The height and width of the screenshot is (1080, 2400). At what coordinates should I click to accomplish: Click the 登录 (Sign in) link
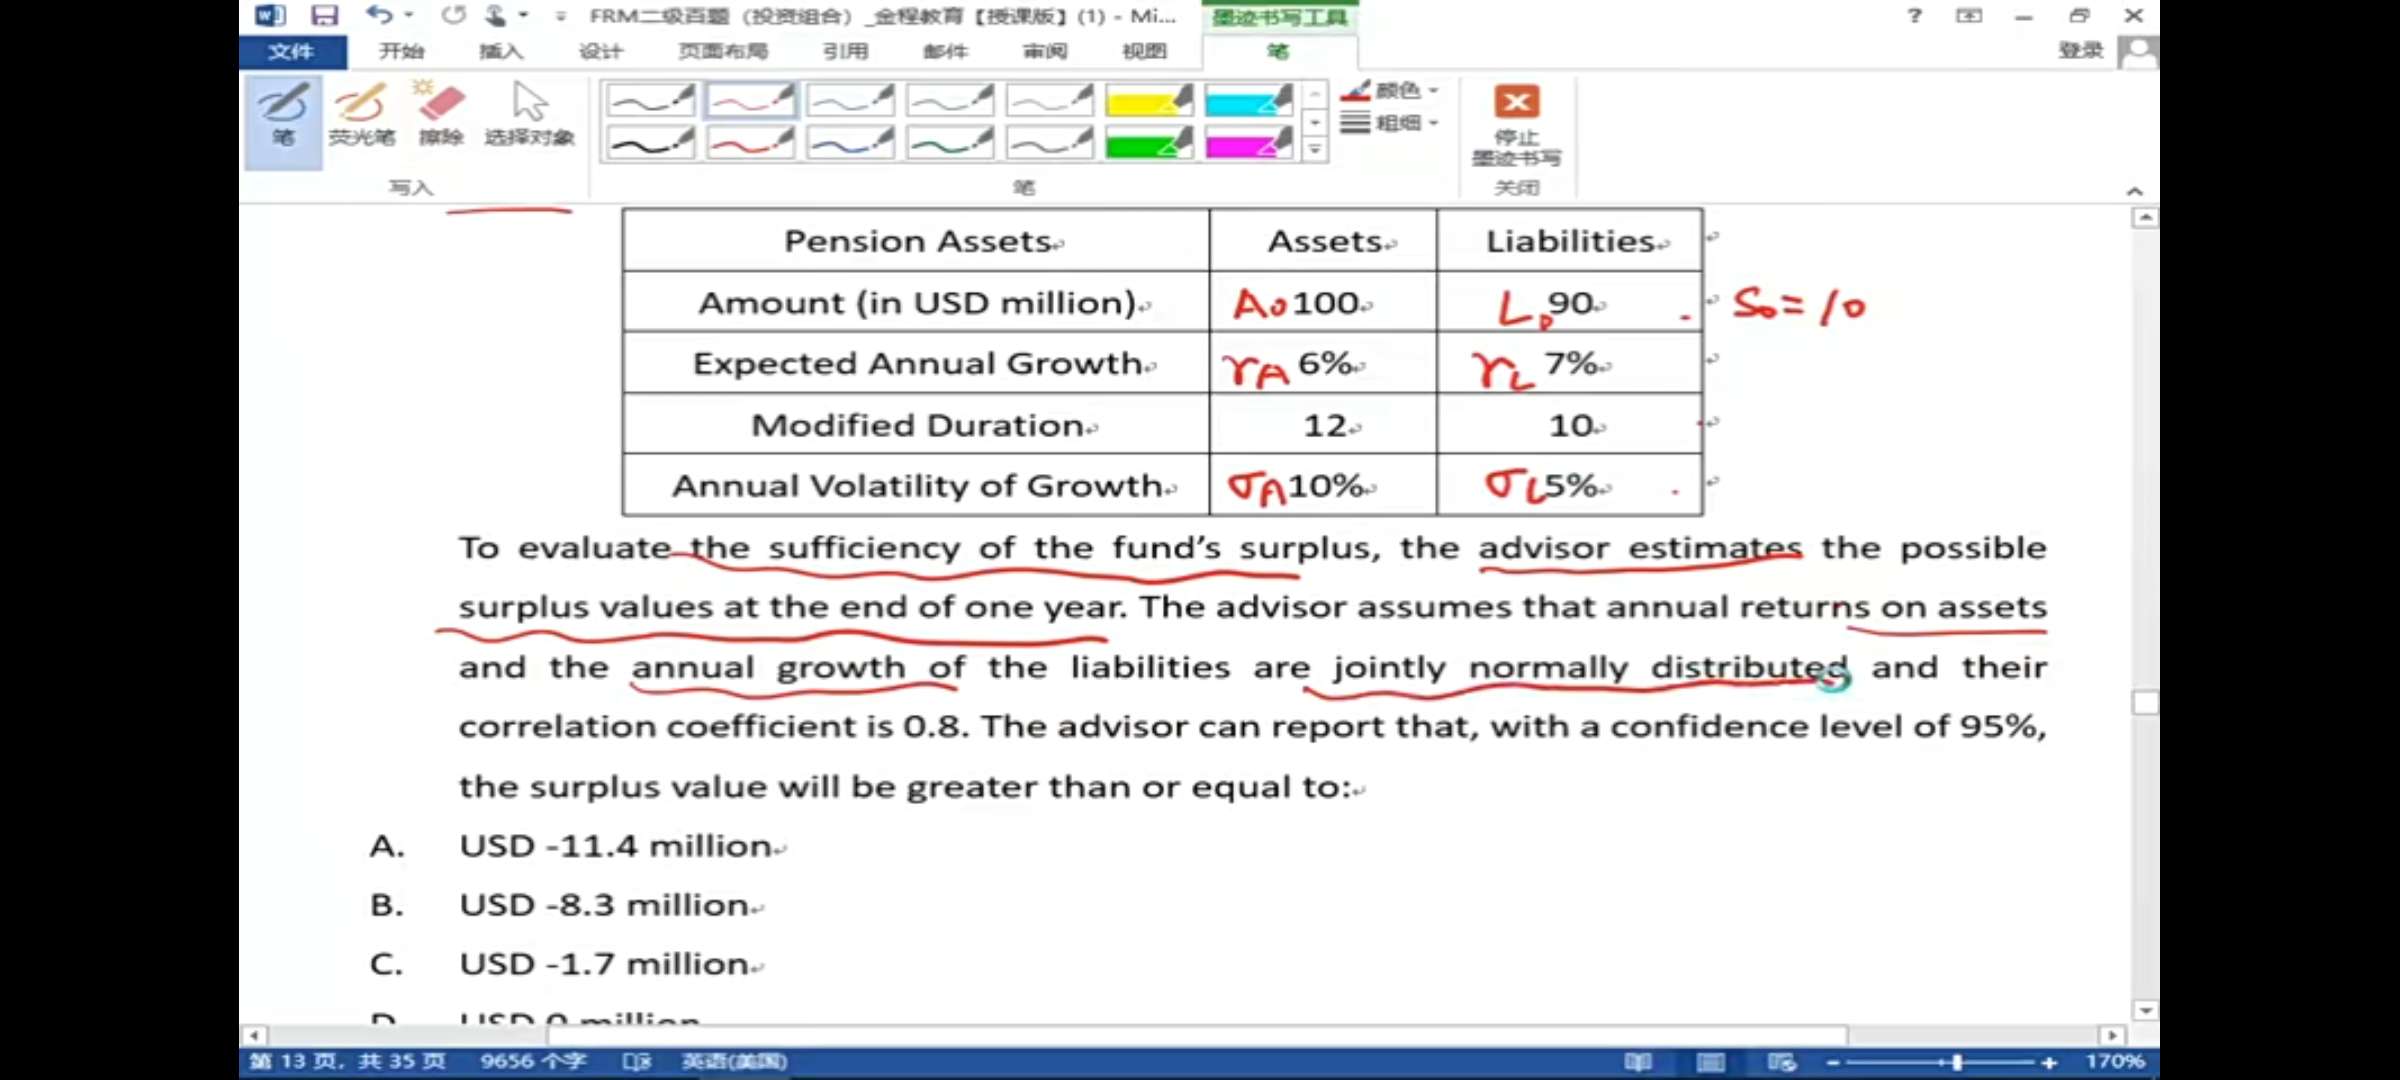[x=2080, y=51]
